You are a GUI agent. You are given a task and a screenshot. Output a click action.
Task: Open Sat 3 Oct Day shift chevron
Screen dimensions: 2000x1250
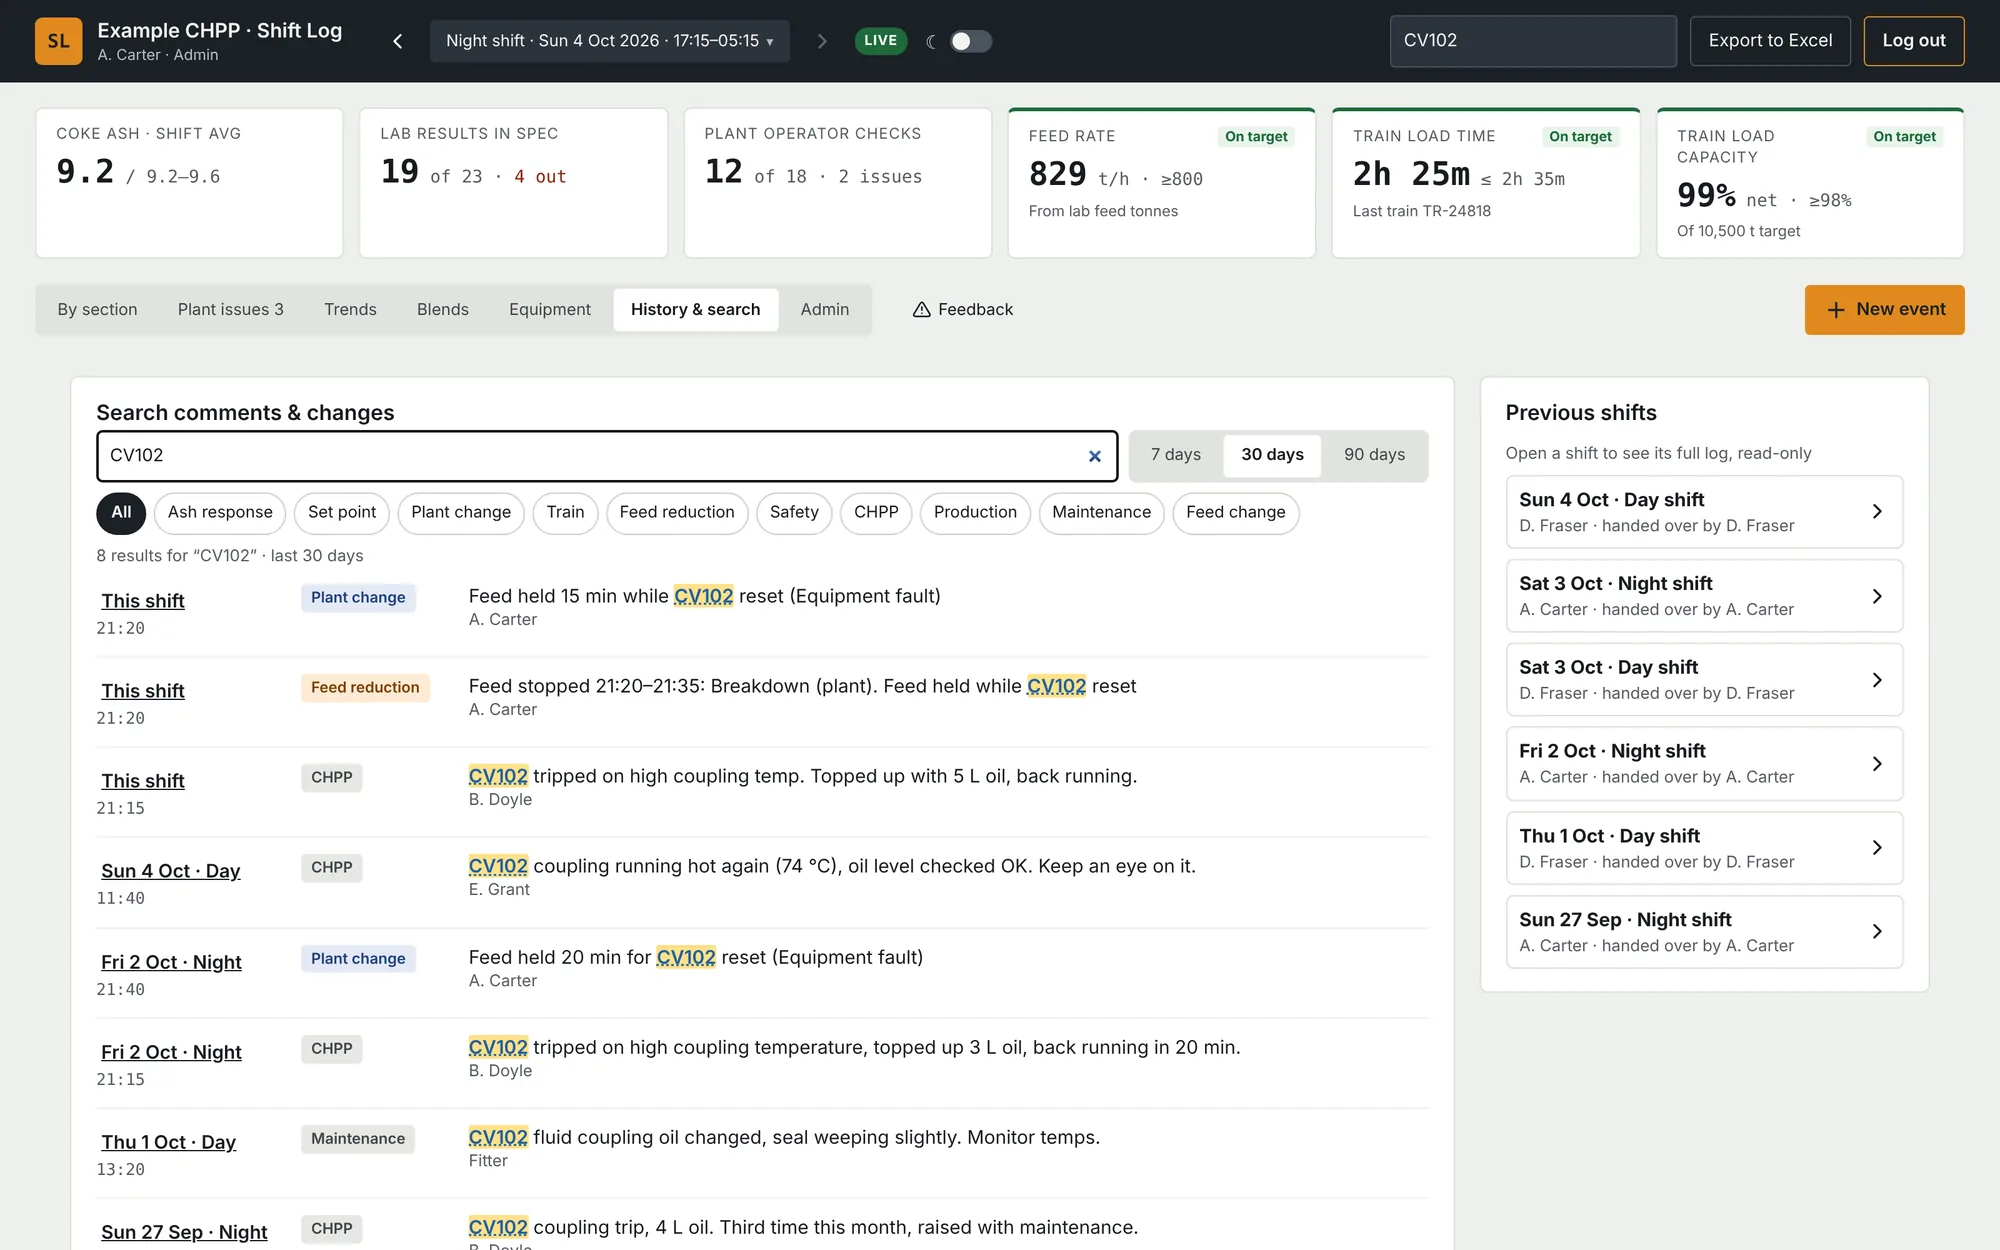(1877, 680)
